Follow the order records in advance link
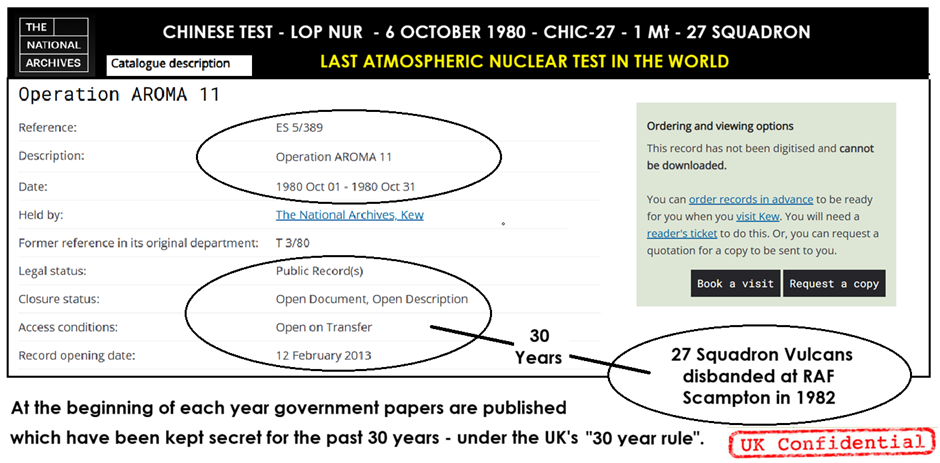 pyautogui.click(x=751, y=199)
